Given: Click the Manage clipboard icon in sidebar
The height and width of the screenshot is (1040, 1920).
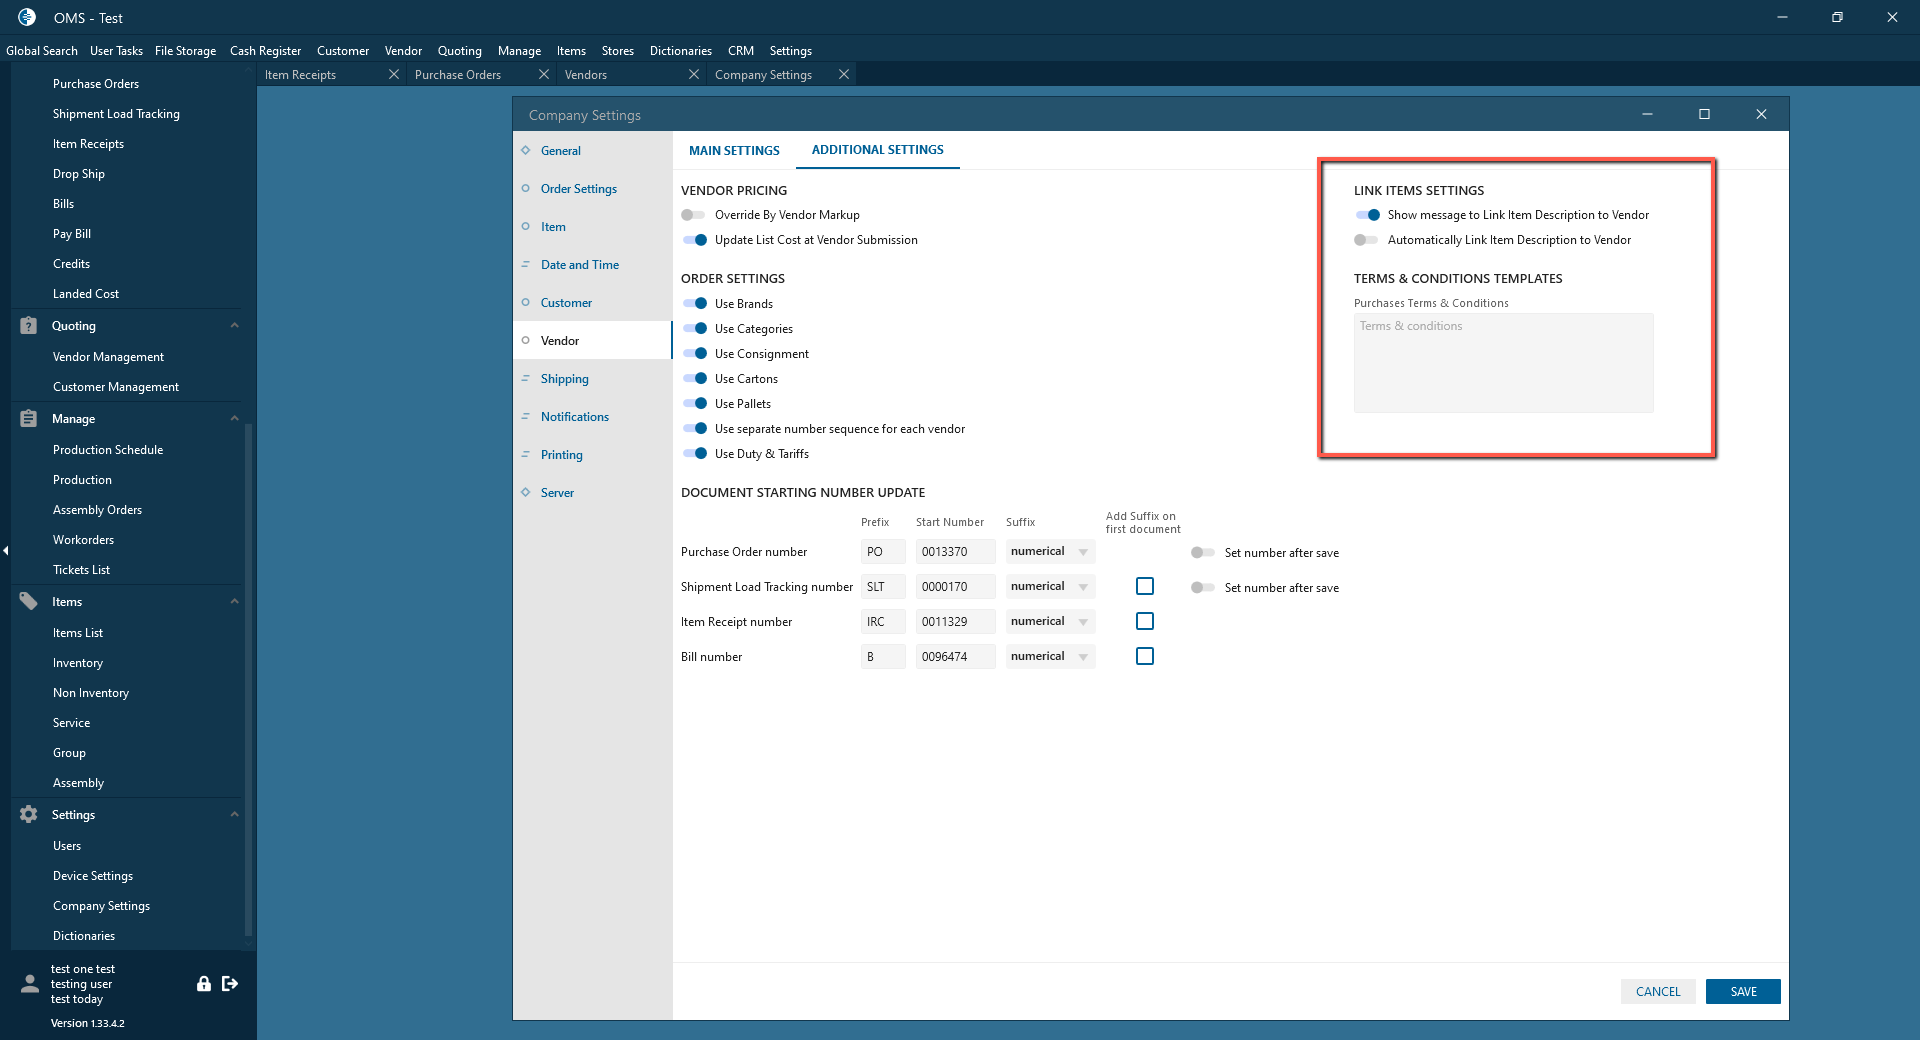Looking at the screenshot, I should coord(29,419).
